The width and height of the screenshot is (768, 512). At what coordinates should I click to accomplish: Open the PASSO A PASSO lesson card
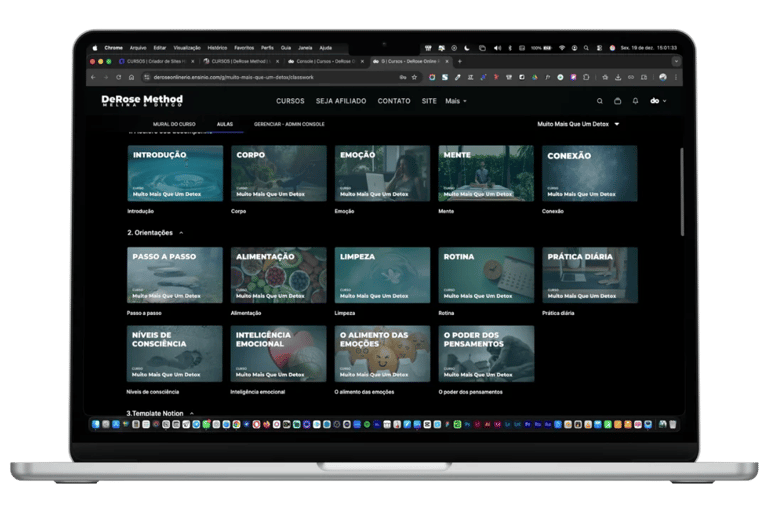pos(175,275)
